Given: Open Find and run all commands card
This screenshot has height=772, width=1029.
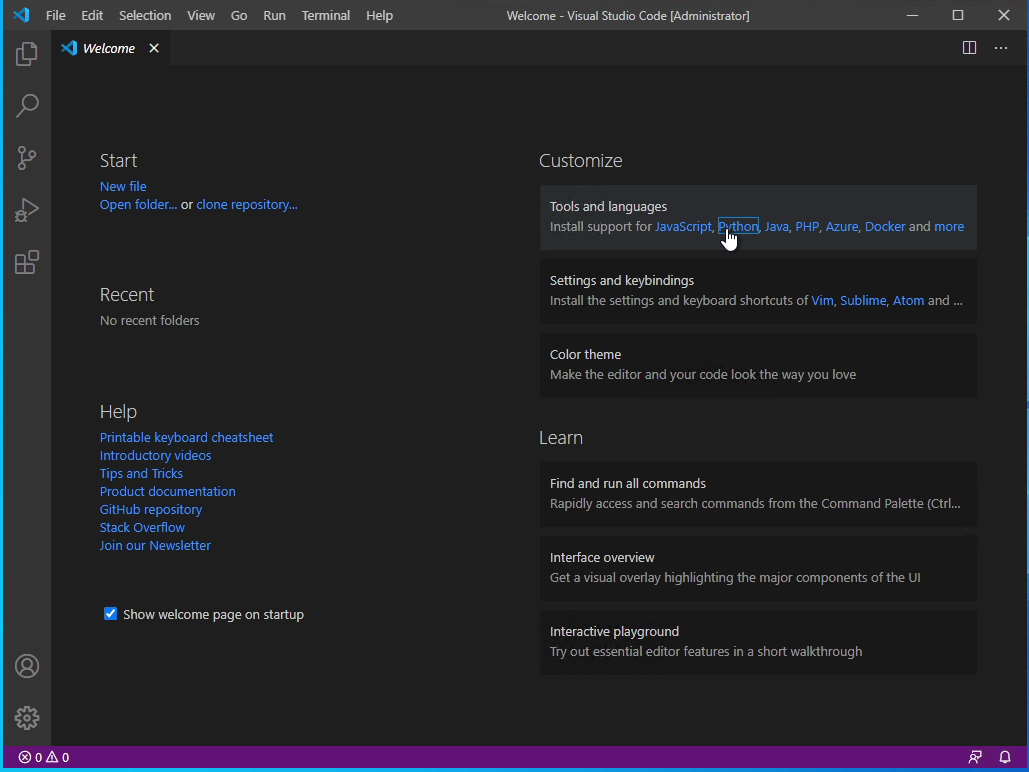Looking at the screenshot, I should click(x=758, y=494).
